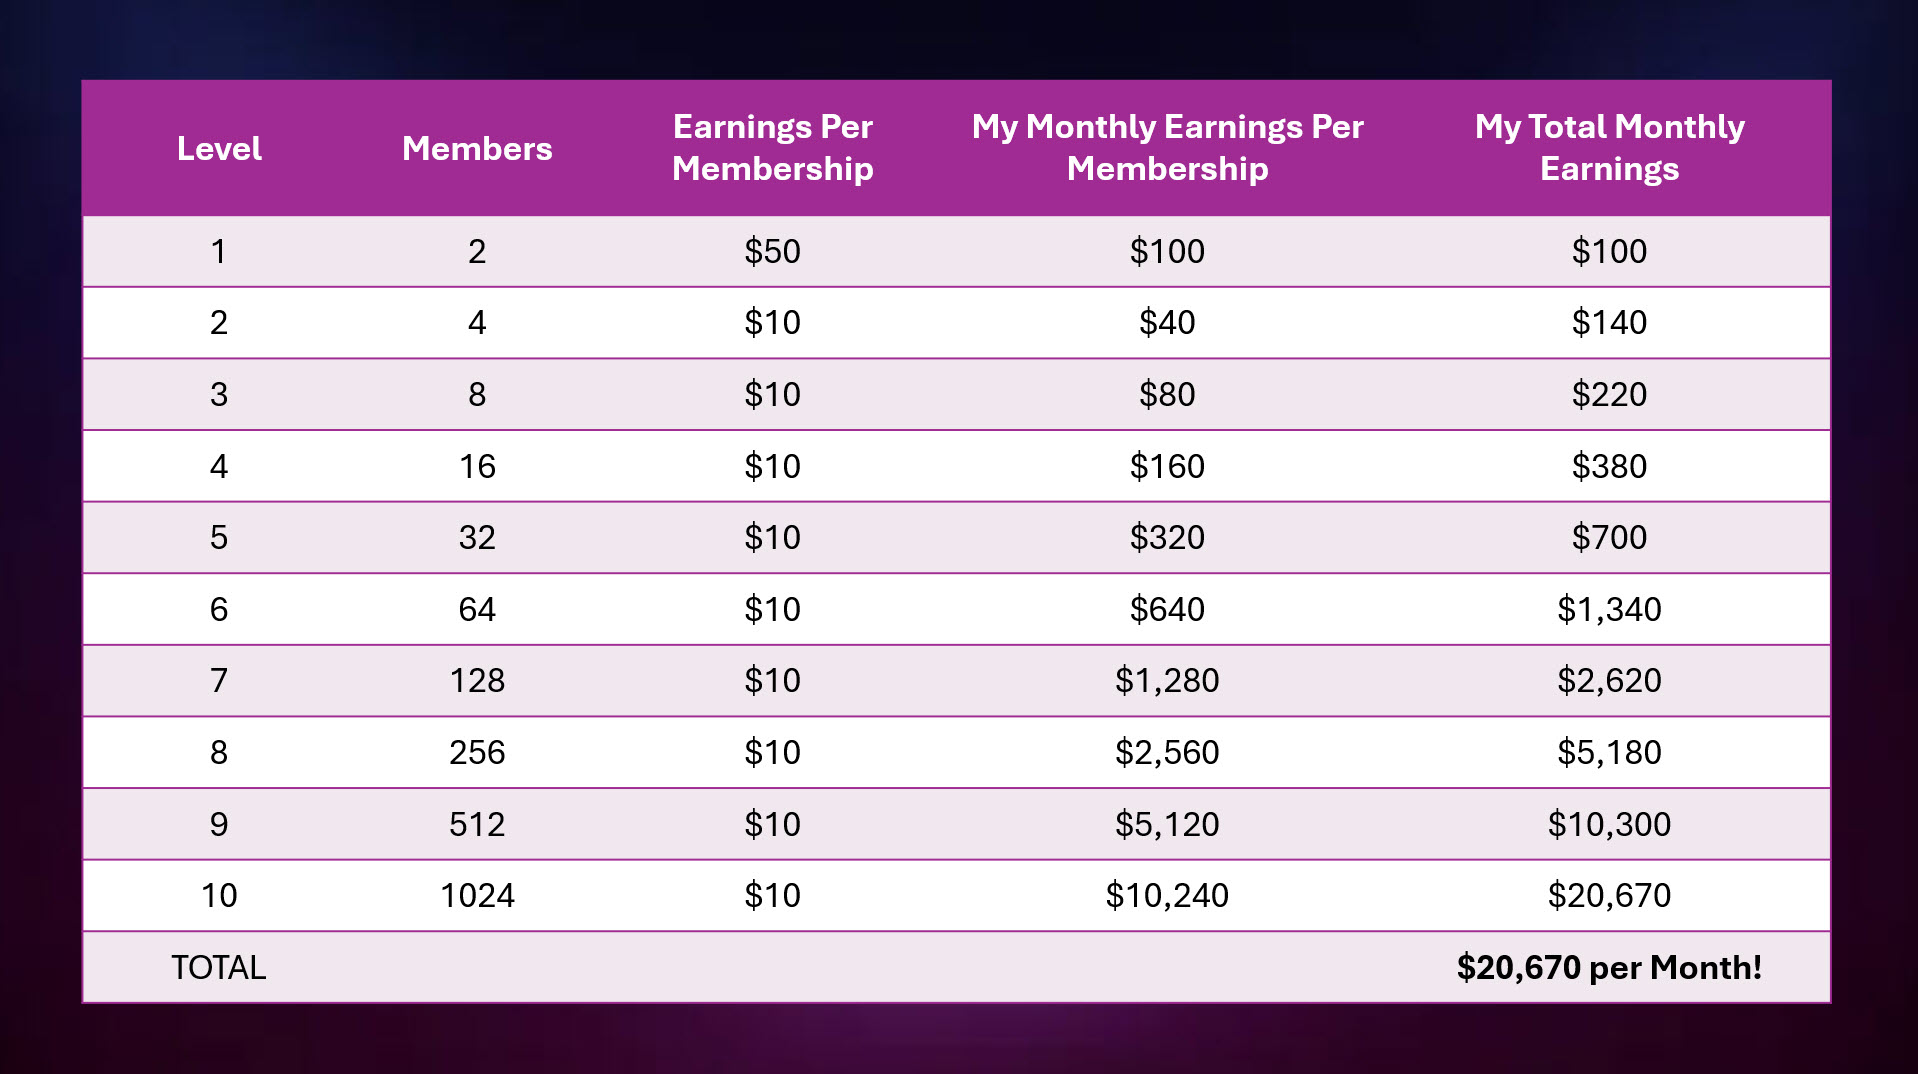Select the $10,240 monthly earnings cell

coord(1167,895)
